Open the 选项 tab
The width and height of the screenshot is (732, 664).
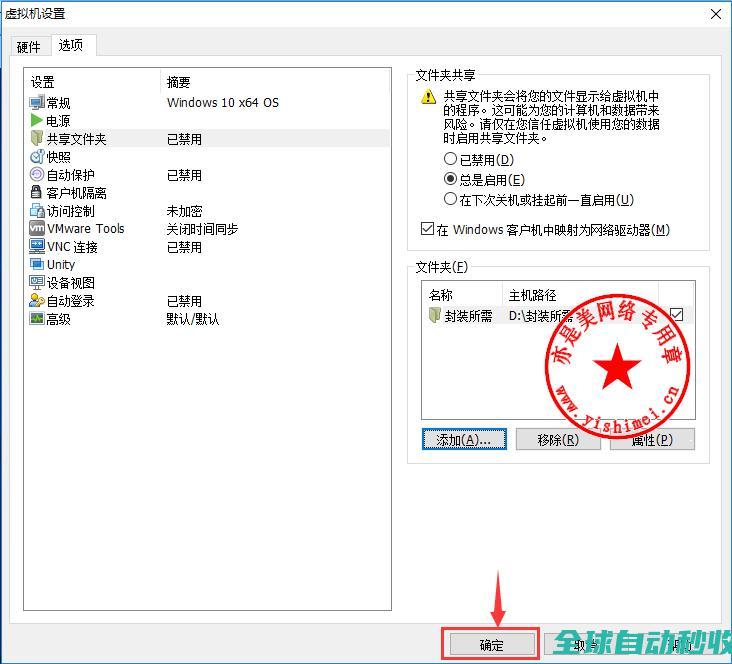tap(71, 46)
